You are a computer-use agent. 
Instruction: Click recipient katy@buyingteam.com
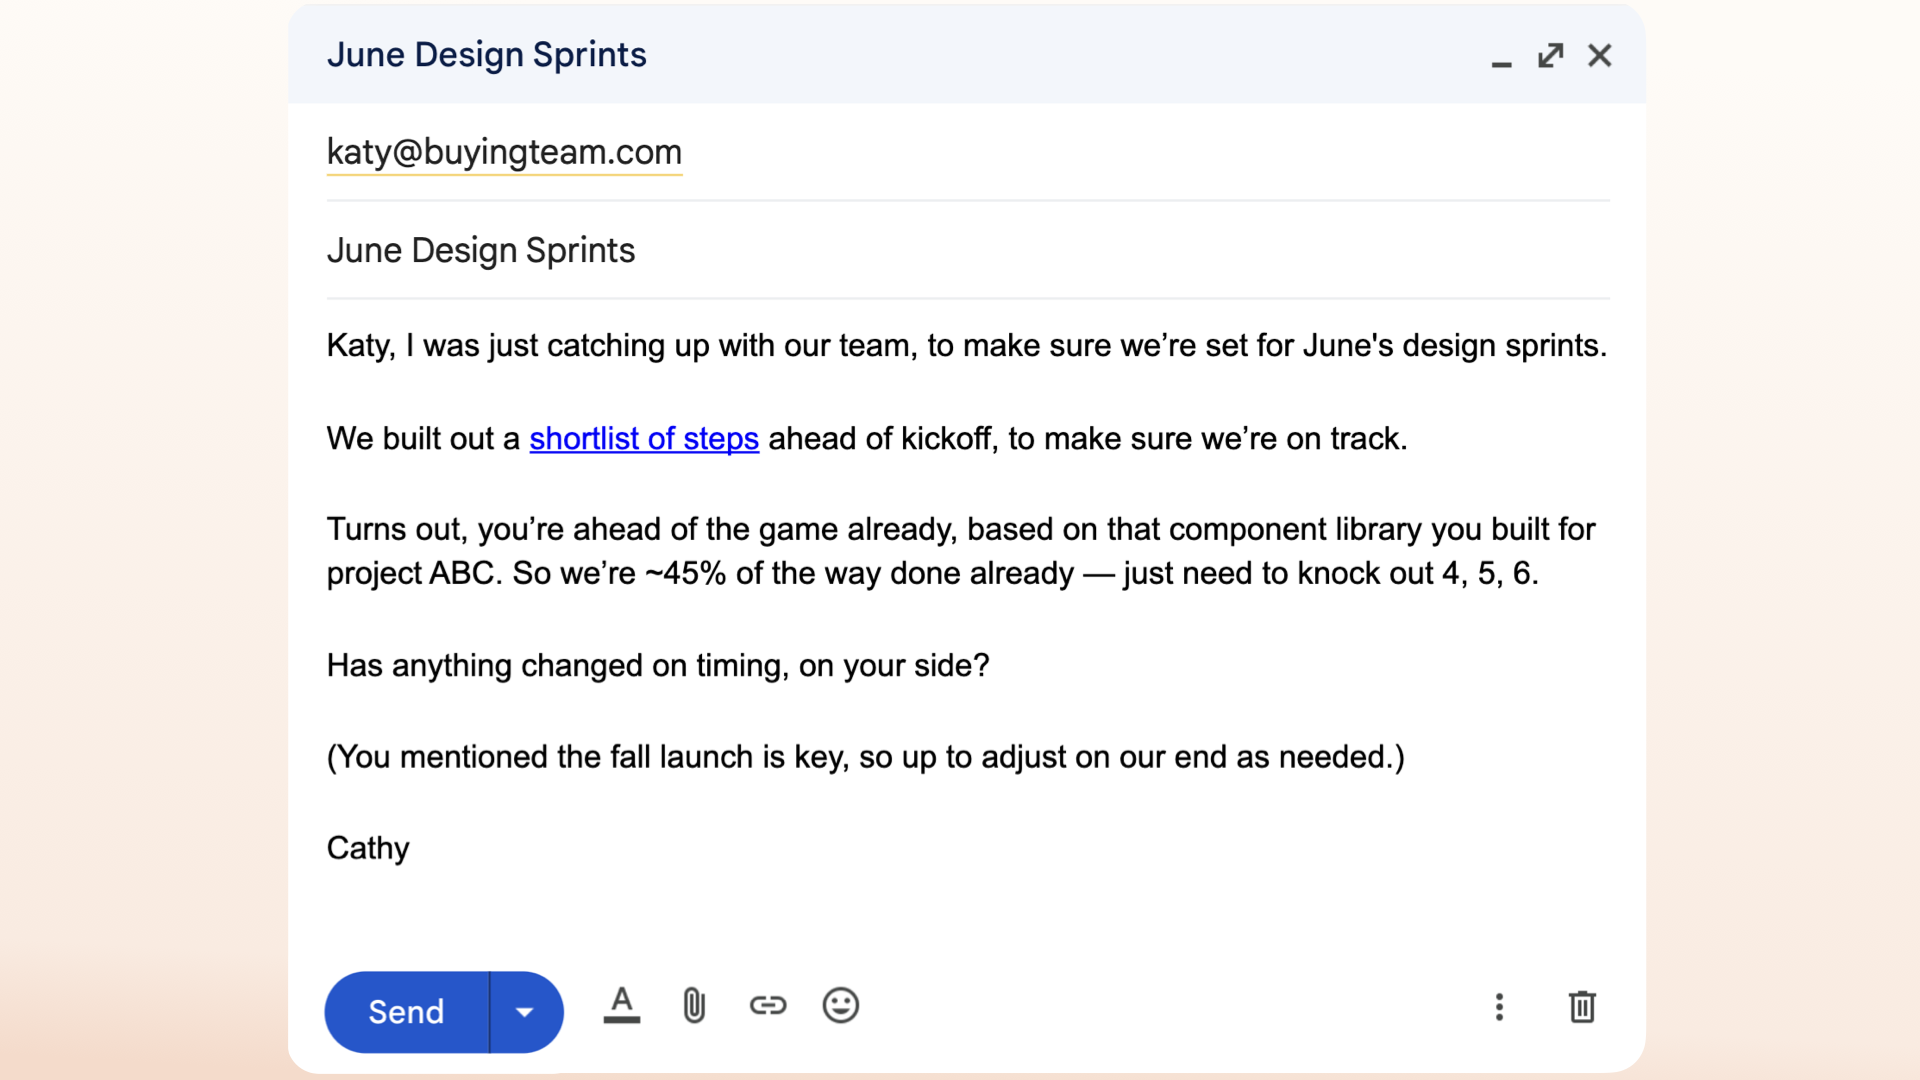[x=504, y=152]
